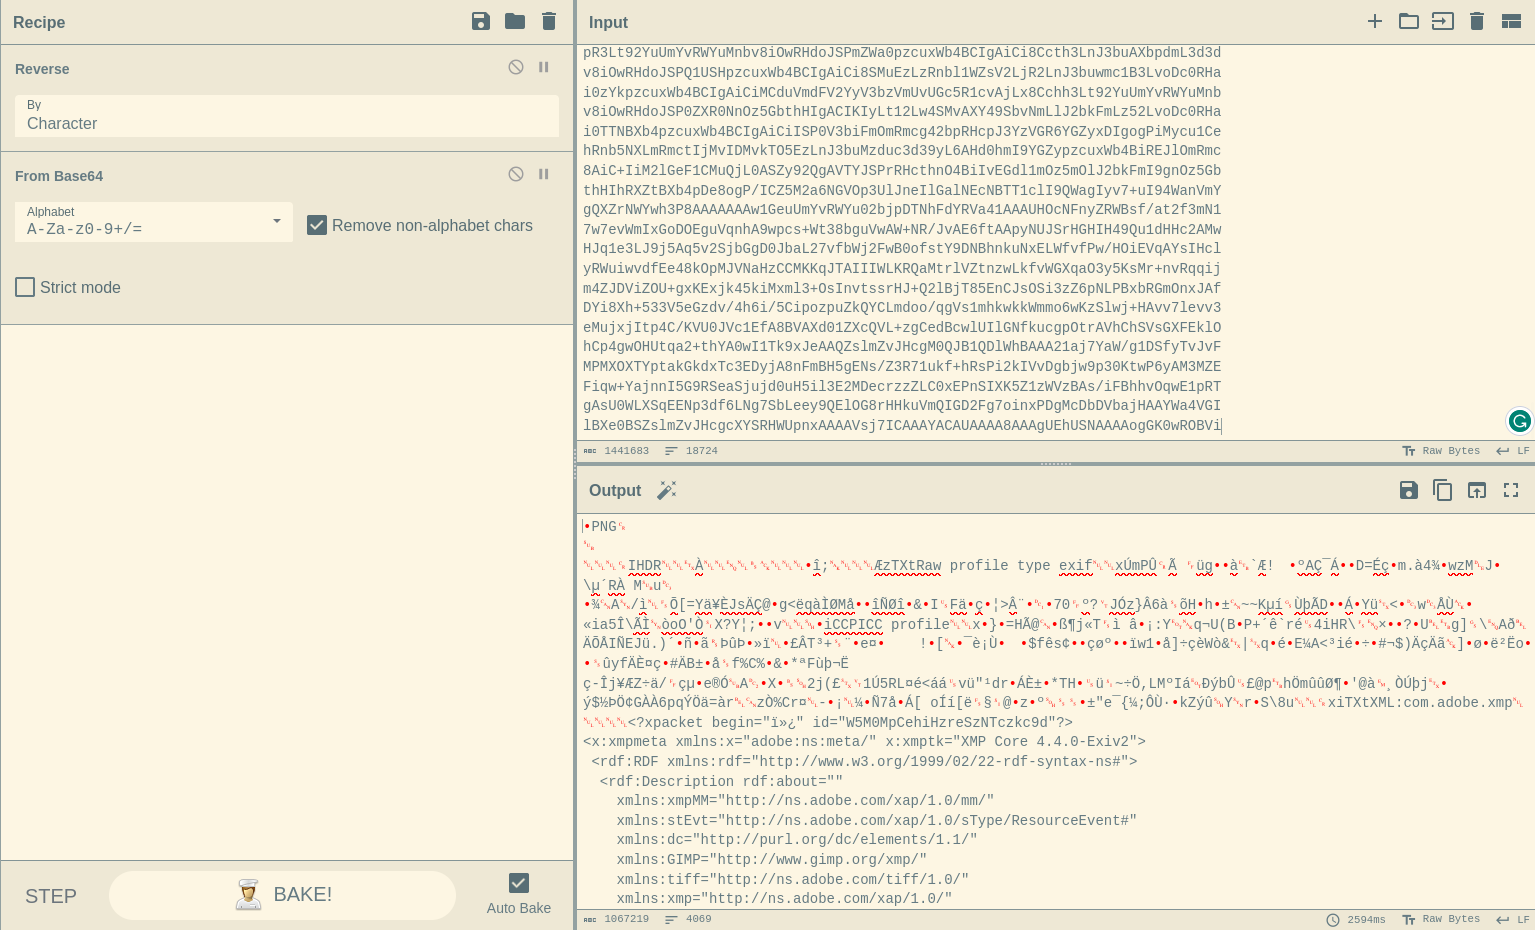This screenshot has width=1535, height=930.
Task: Copy raw output to clipboard
Action: (1443, 490)
